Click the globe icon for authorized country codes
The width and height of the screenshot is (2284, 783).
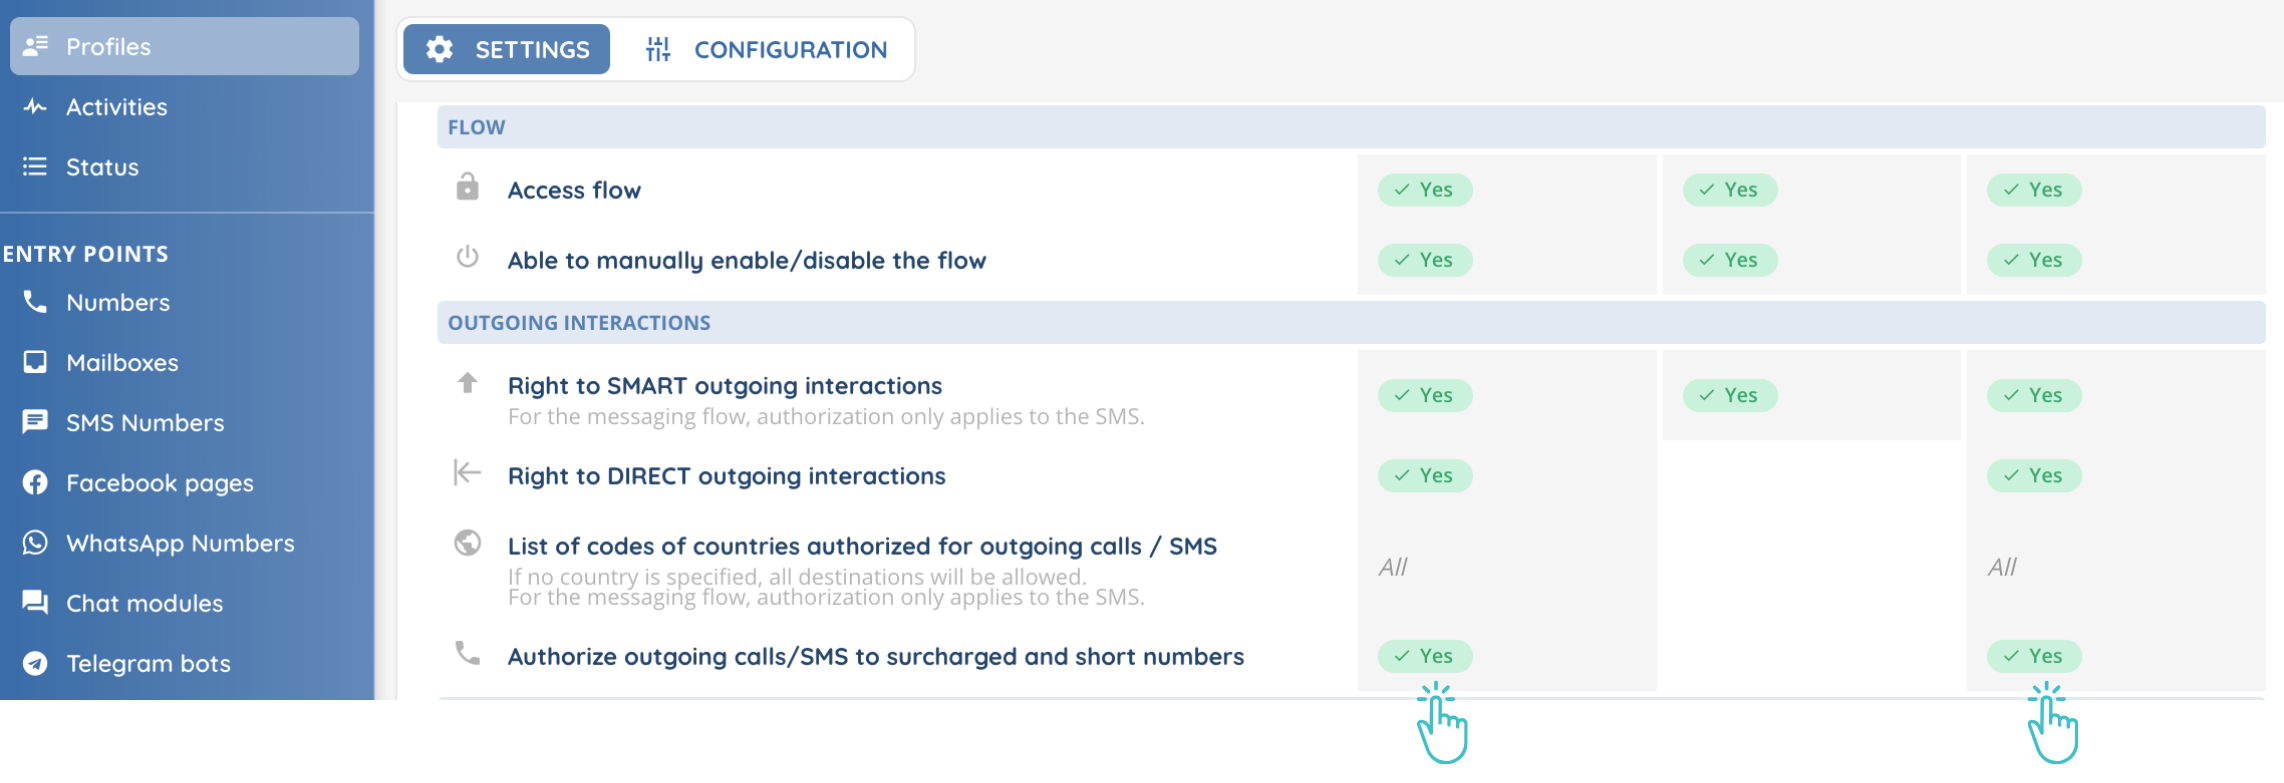pyautogui.click(x=468, y=544)
